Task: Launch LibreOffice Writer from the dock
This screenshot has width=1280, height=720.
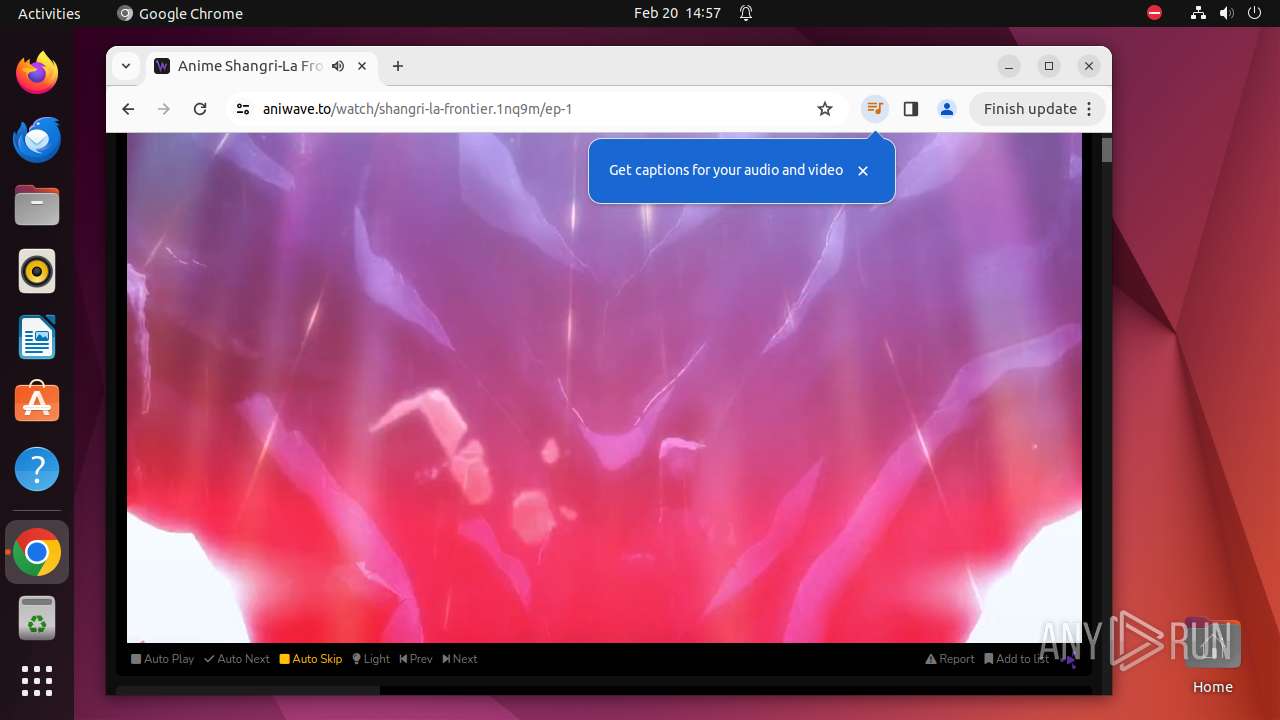Action: [37, 337]
